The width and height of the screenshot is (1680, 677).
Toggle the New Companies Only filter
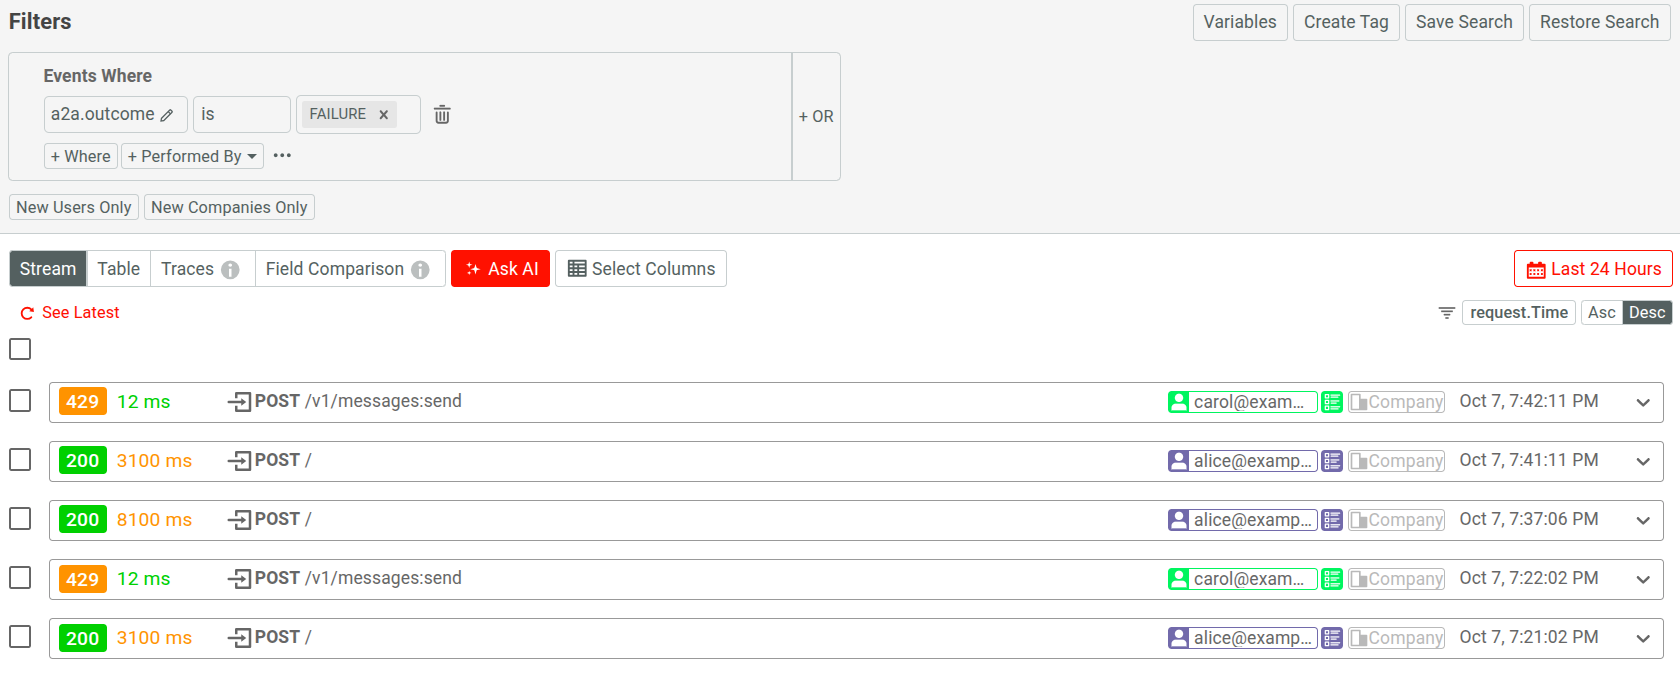coord(229,207)
